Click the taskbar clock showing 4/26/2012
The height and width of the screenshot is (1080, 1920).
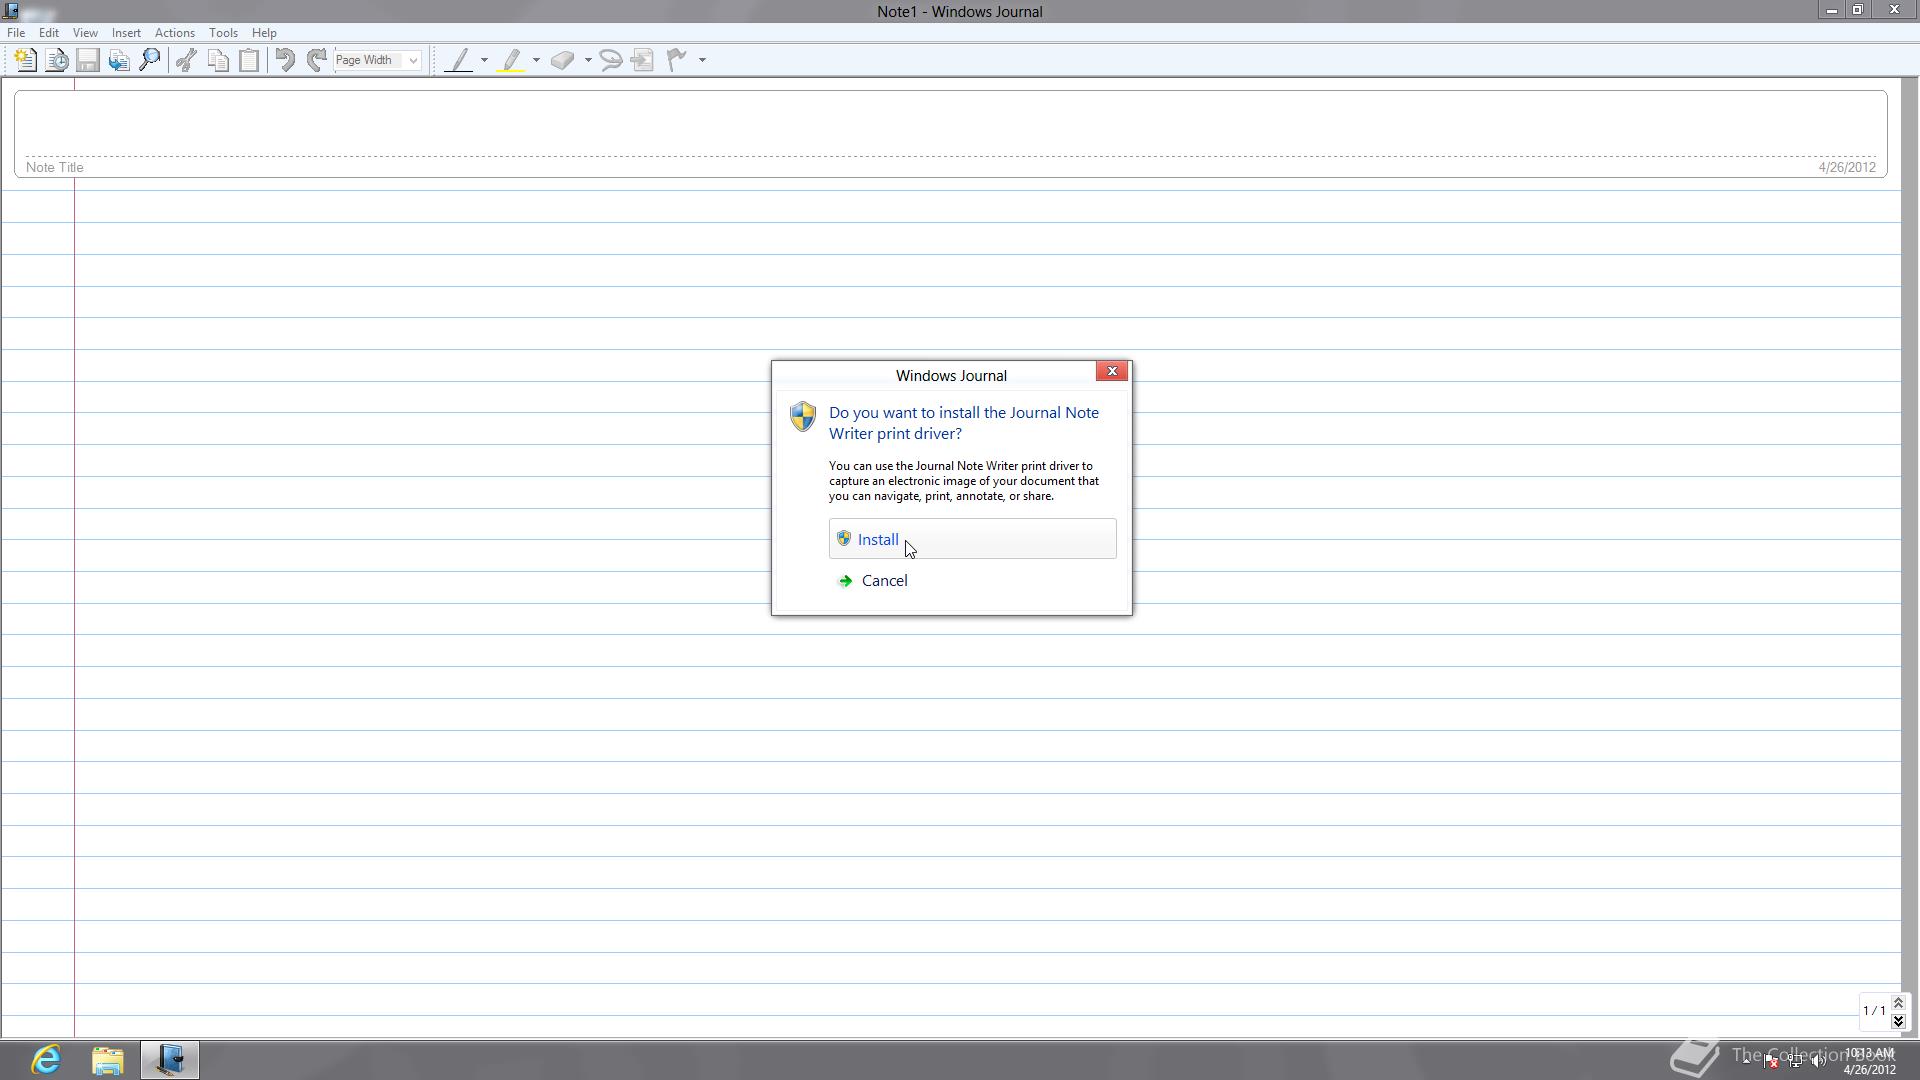(x=1869, y=1061)
